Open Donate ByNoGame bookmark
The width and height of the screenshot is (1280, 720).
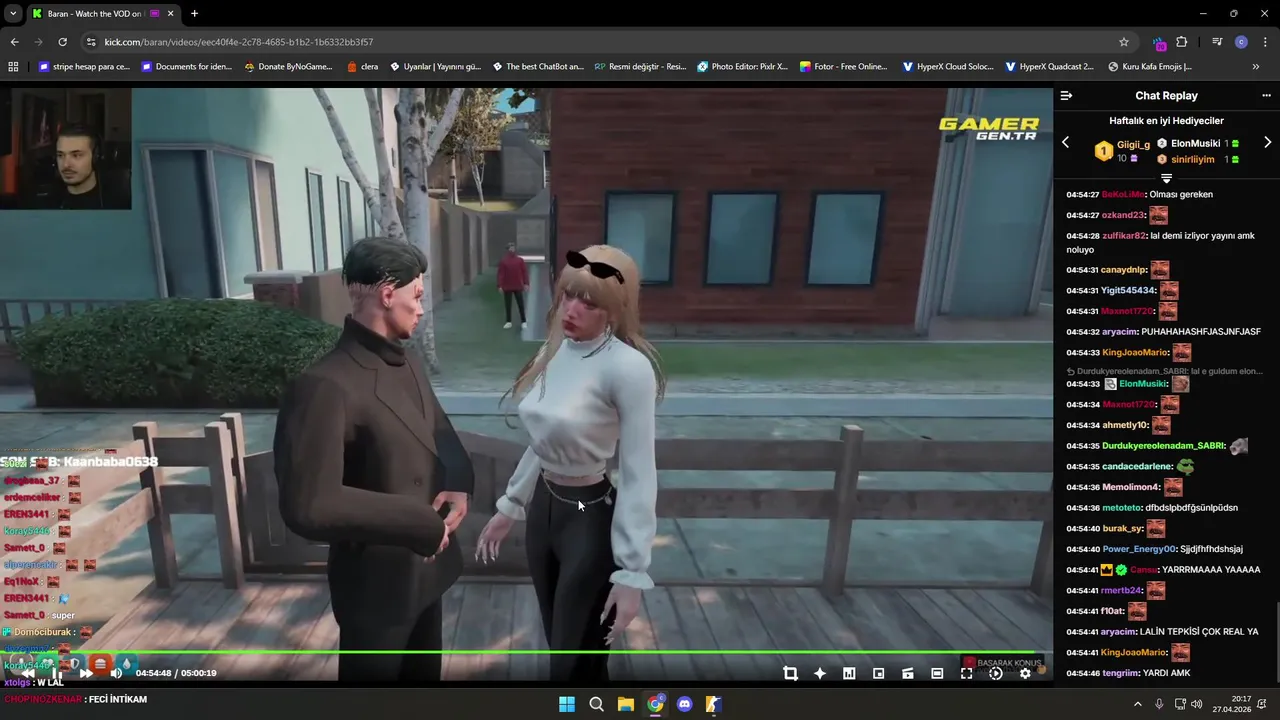[288, 67]
